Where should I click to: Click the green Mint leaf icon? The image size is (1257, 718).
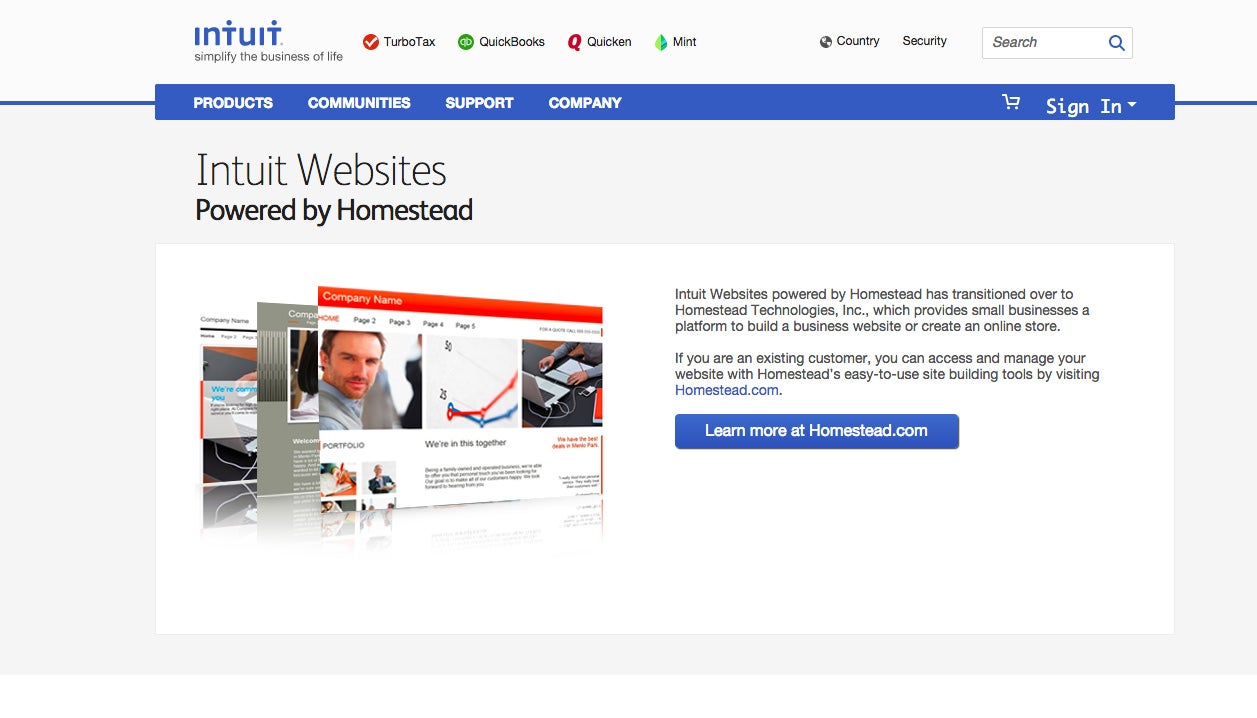(x=661, y=42)
